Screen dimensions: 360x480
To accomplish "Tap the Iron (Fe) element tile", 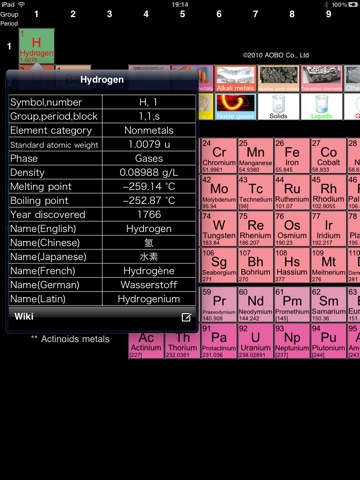I will coord(292,156).
